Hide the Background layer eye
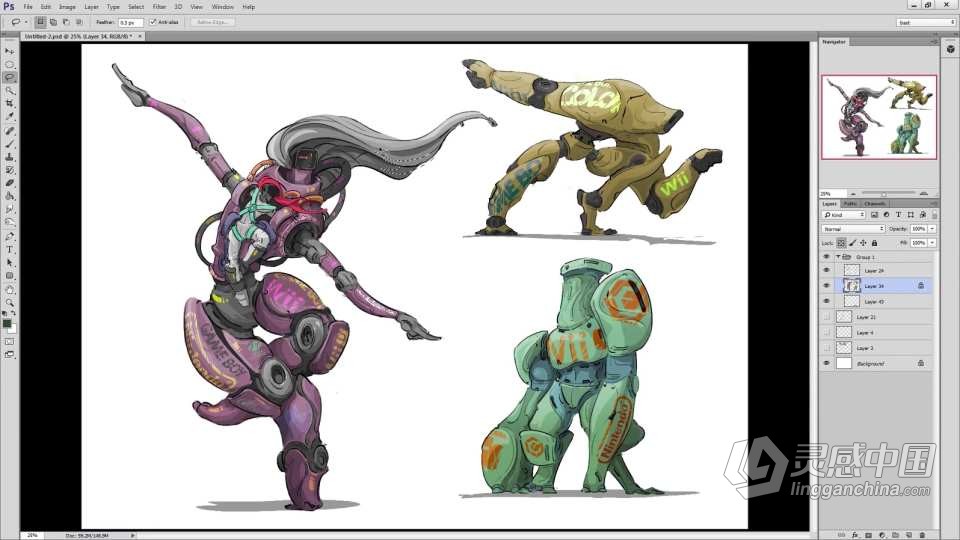 827,364
